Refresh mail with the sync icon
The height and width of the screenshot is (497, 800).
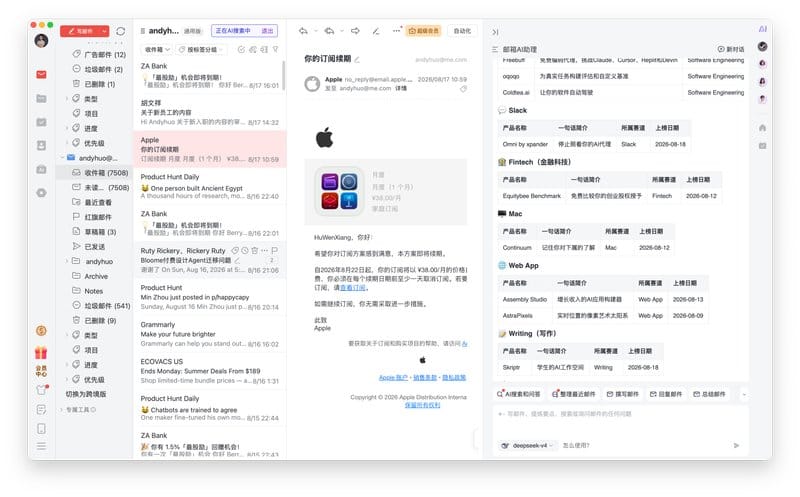120,31
